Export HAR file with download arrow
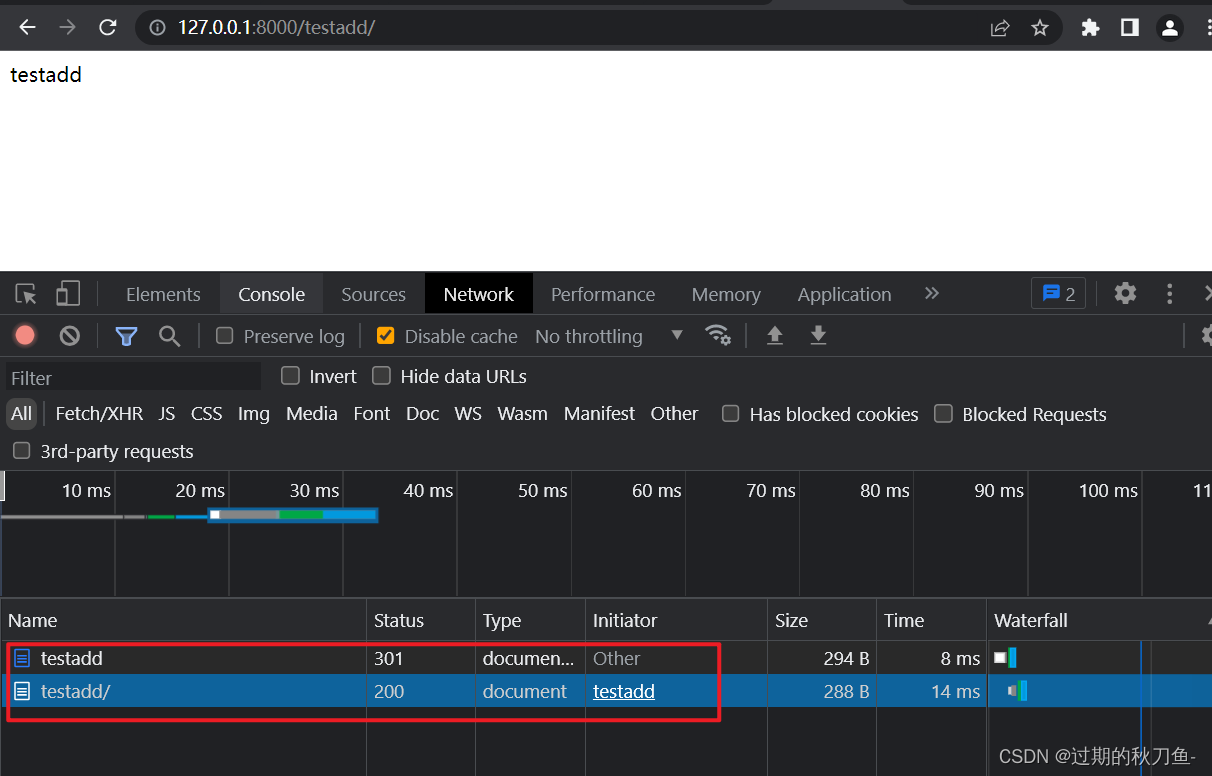Viewport: 1212px width, 776px height. (818, 335)
